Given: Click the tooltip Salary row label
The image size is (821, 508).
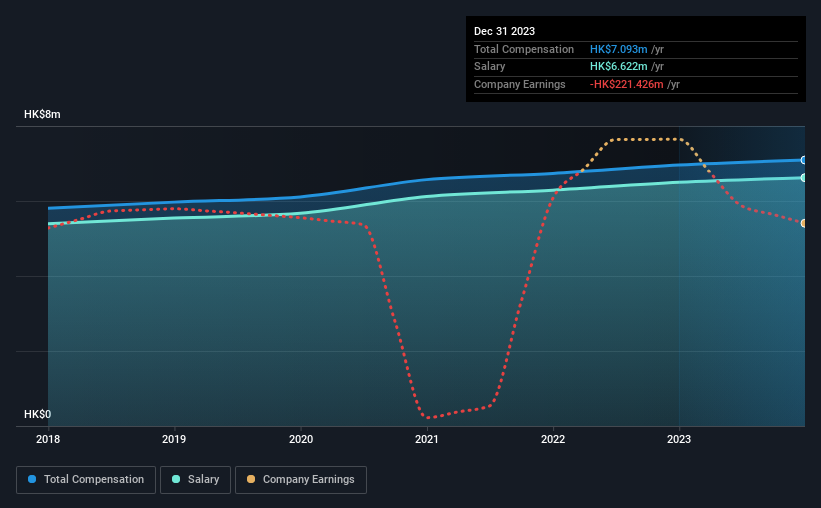Looking at the screenshot, I should [x=490, y=67].
